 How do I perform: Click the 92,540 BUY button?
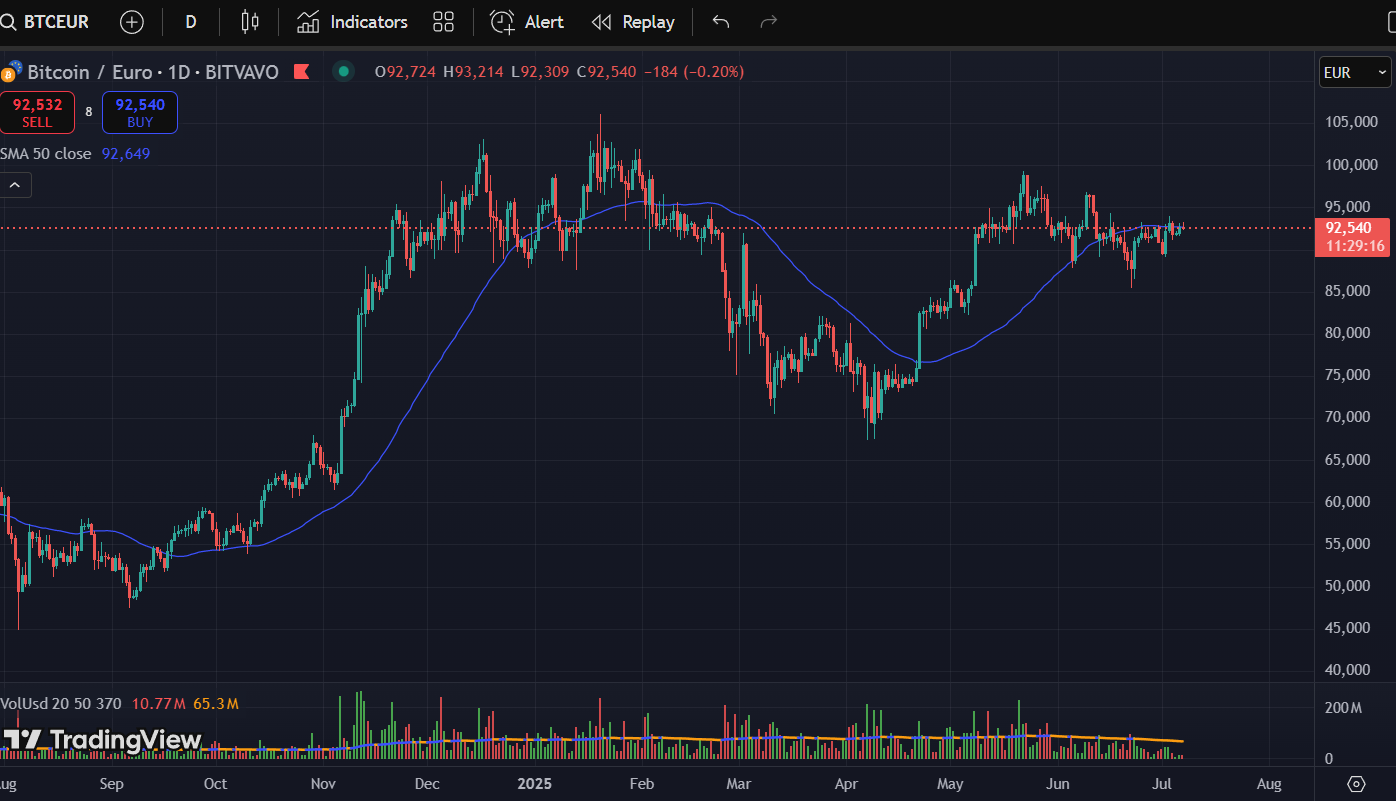click(140, 112)
